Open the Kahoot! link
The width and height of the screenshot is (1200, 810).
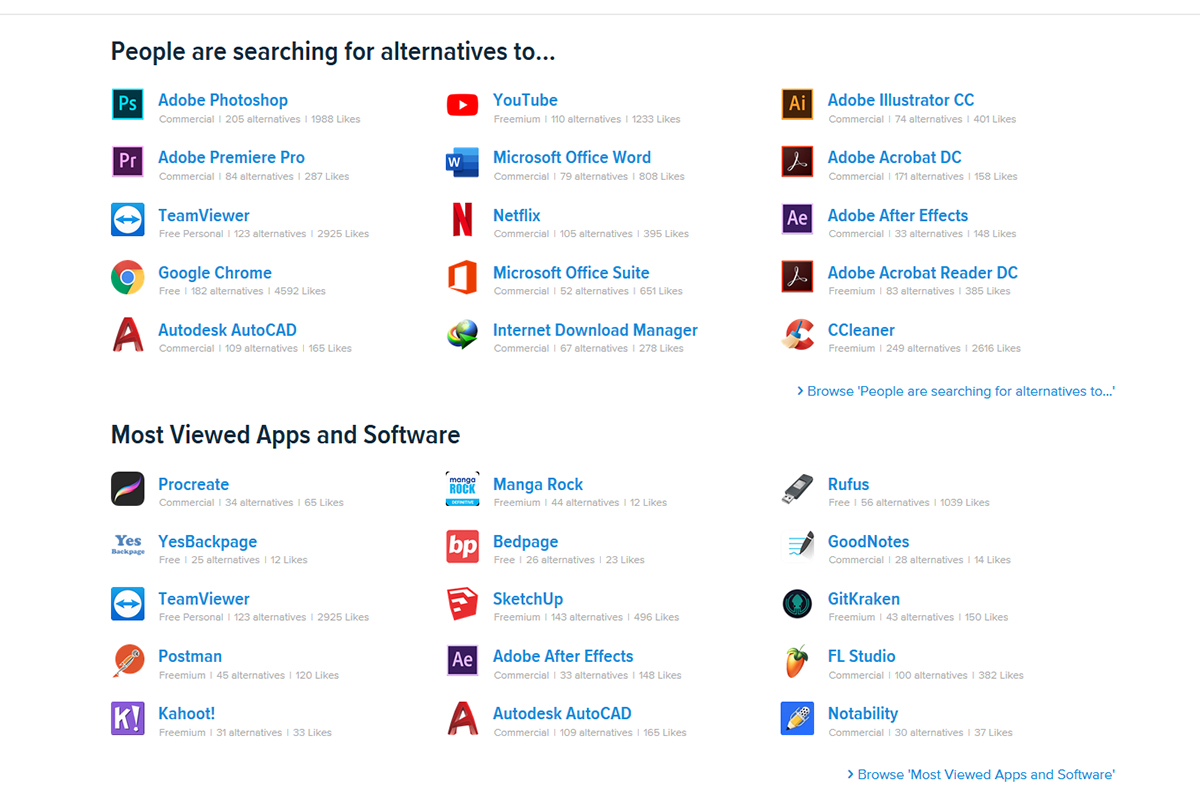tap(186, 714)
